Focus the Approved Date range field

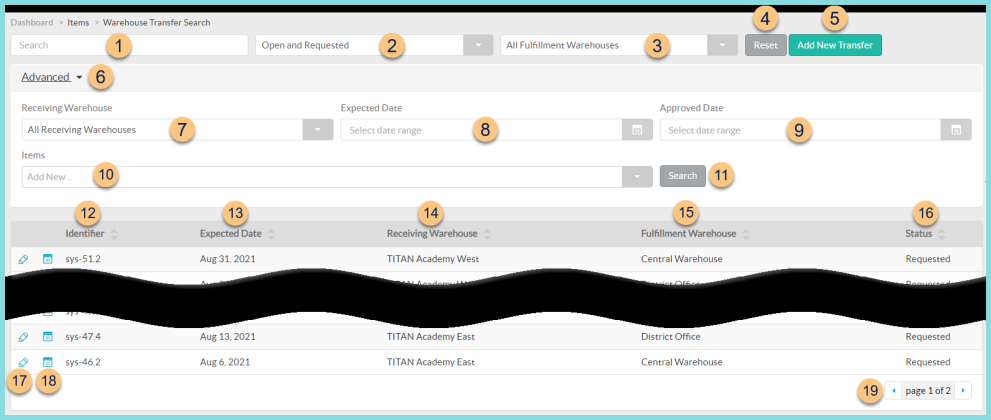click(801, 130)
